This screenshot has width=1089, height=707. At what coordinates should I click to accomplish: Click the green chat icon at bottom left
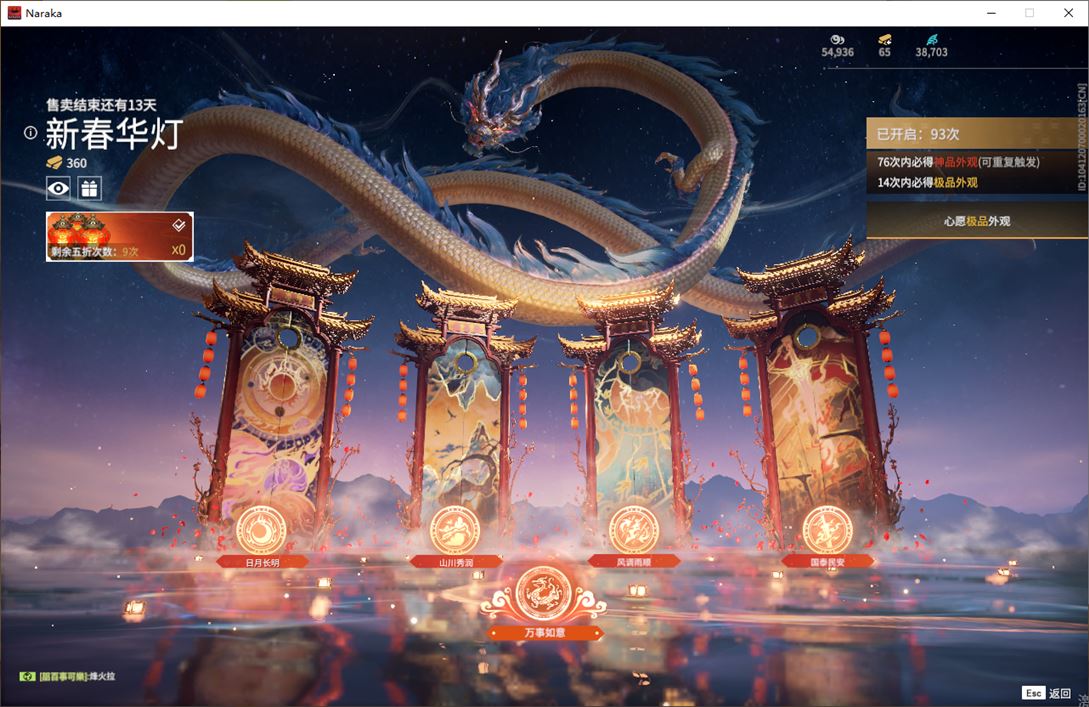coord(27,676)
